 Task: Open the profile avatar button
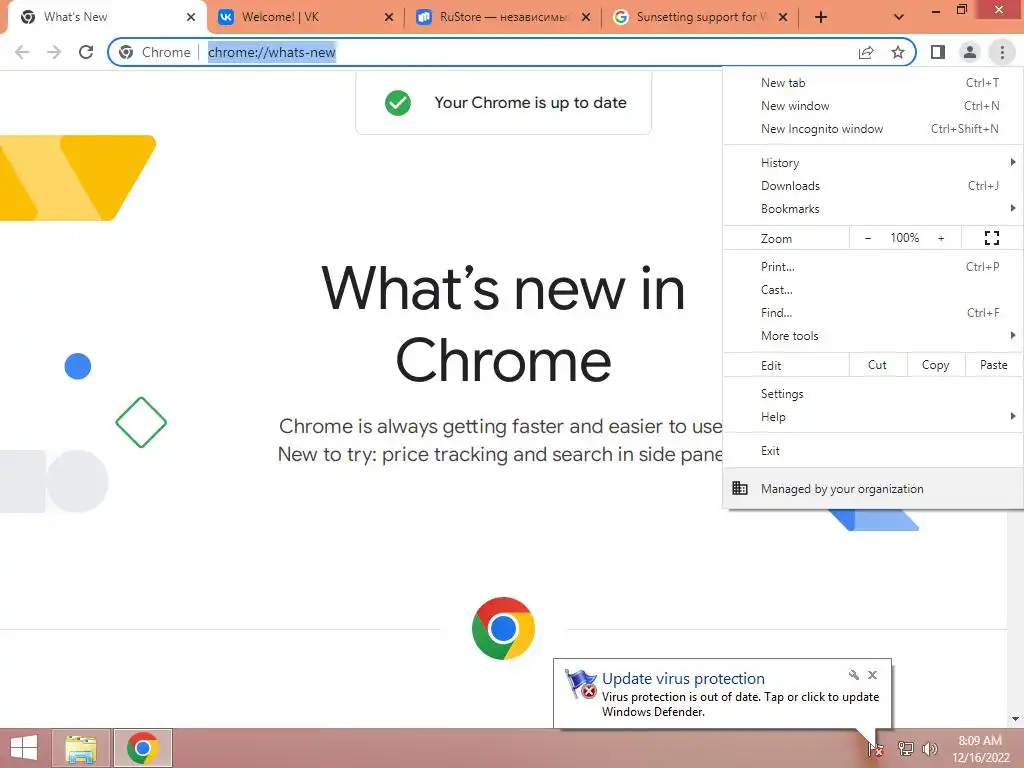970,52
